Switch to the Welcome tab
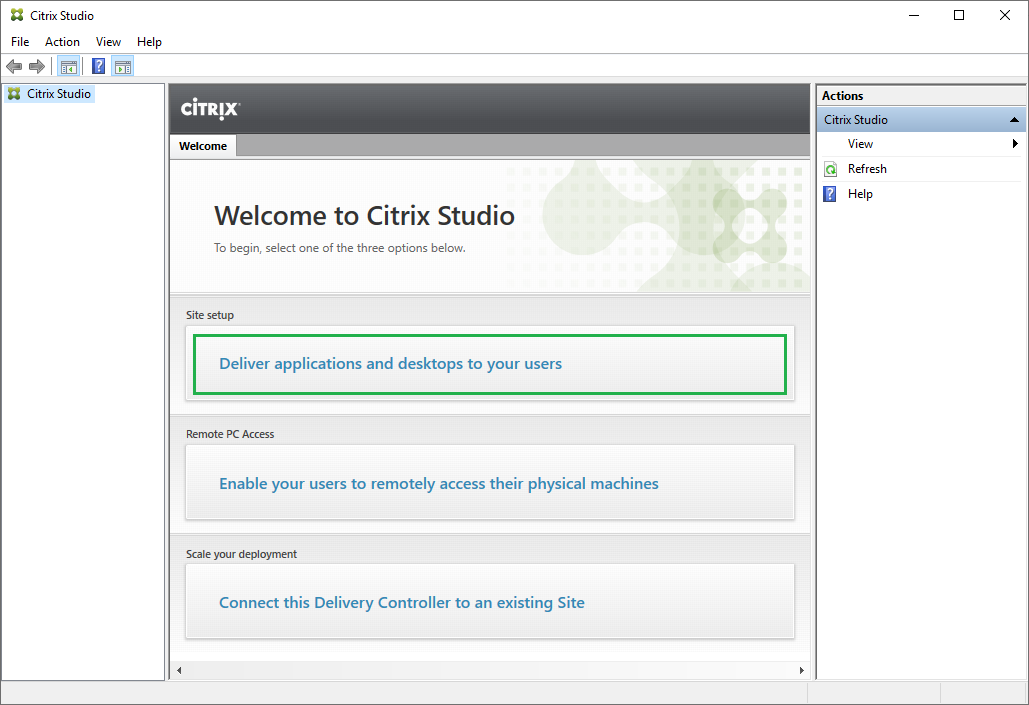1029x705 pixels. pos(202,145)
